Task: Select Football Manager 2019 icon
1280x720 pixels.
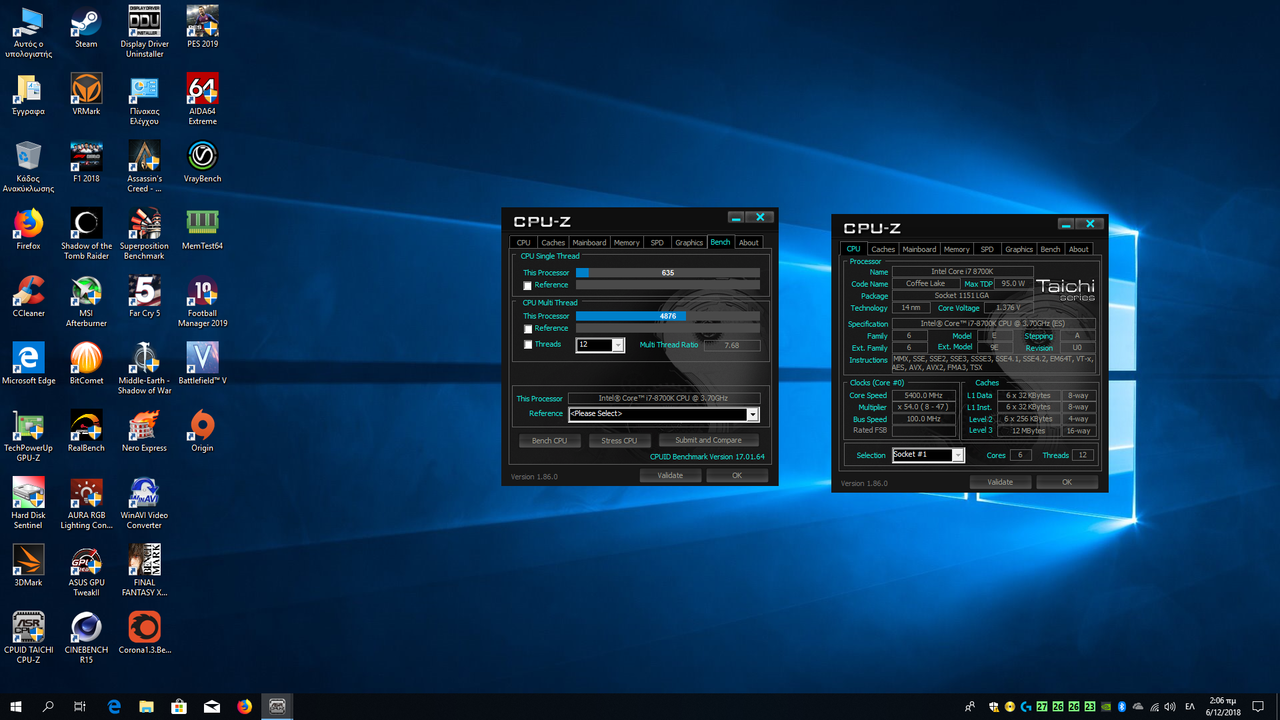Action: click(x=203, y=300)
